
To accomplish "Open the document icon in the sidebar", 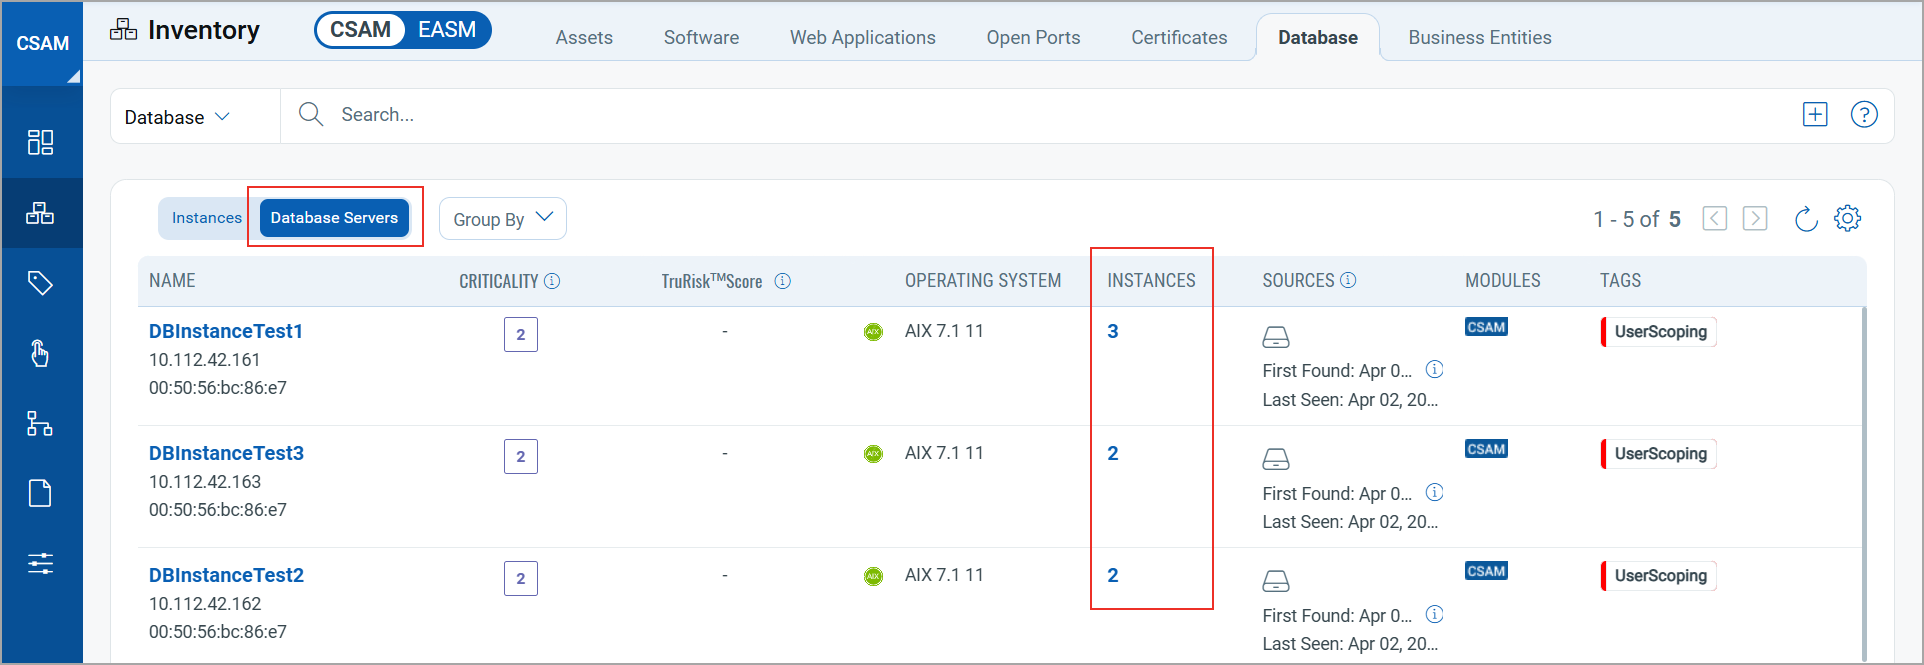I will [40, 493].
